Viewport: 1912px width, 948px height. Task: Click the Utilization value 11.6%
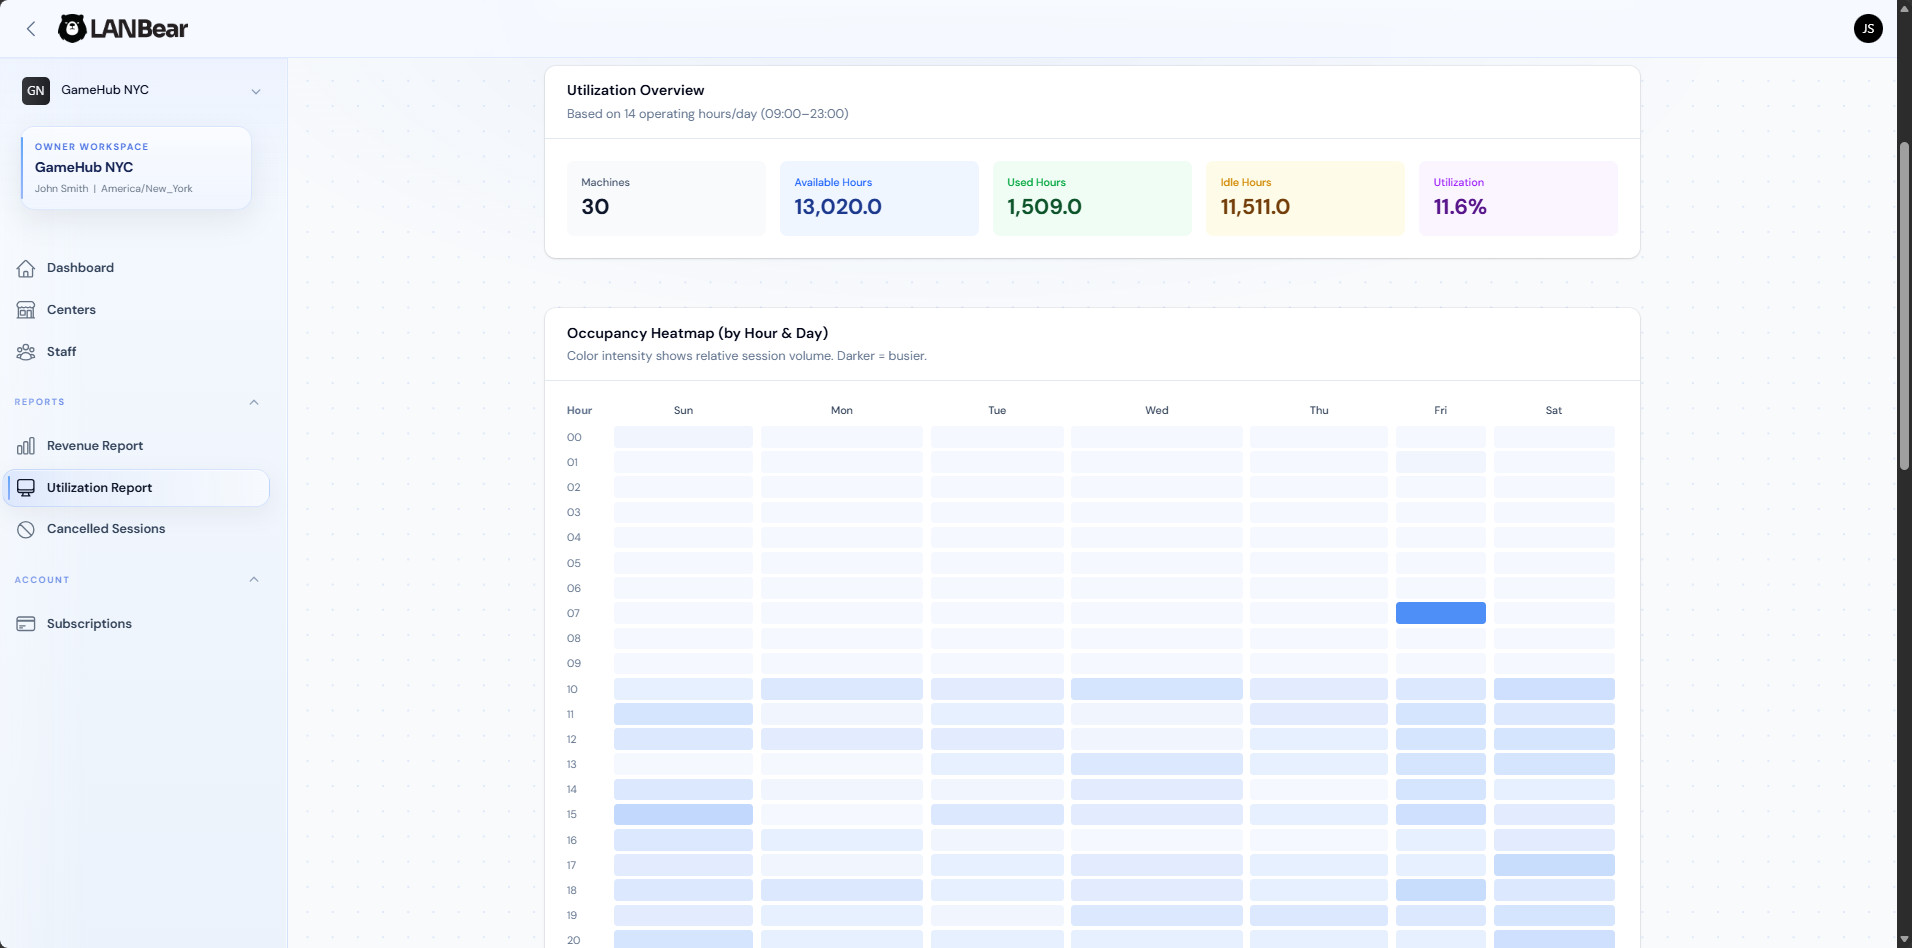click(1460, 207)
